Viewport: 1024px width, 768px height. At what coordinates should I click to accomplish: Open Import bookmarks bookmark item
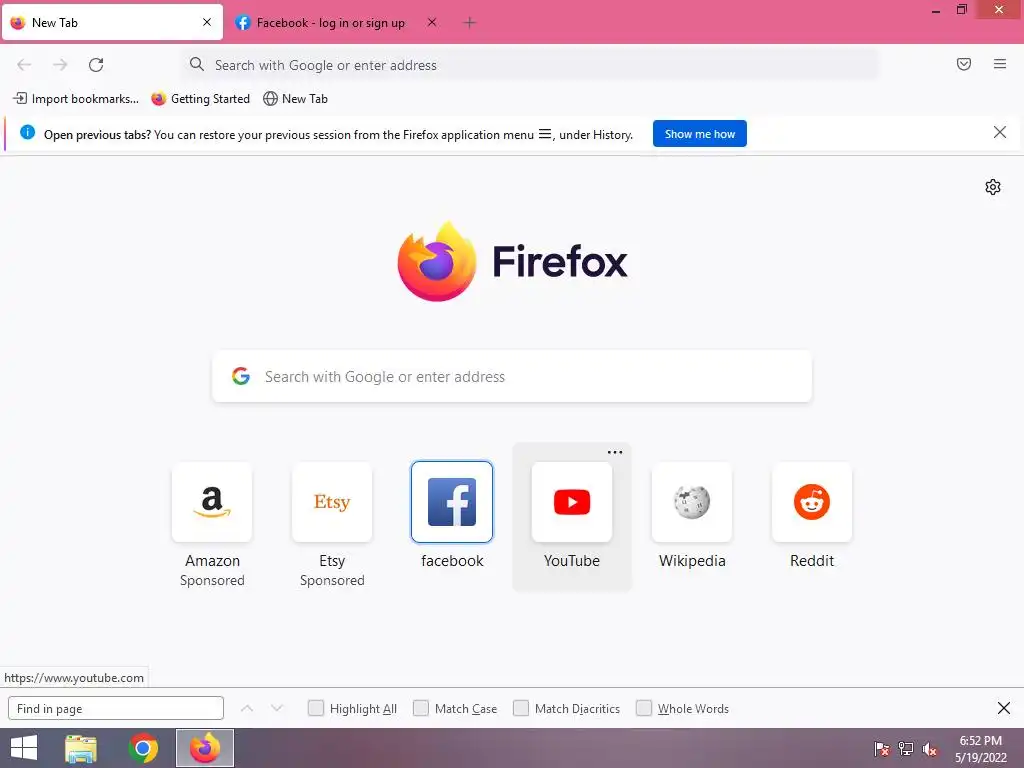tap(76, 99)
